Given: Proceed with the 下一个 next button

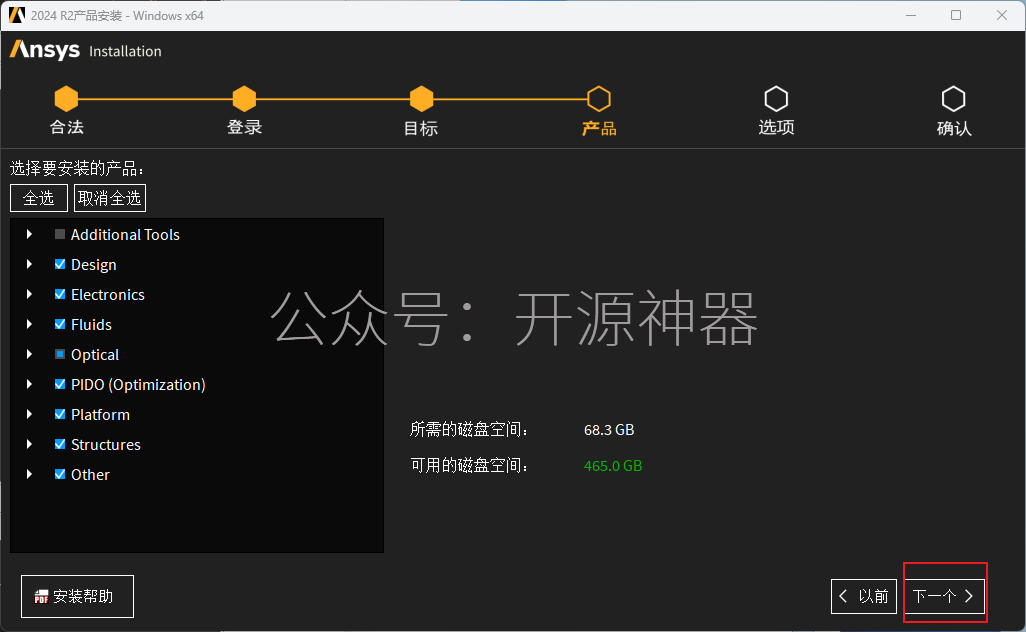Looking at the screenshot, I should point(944,597).
